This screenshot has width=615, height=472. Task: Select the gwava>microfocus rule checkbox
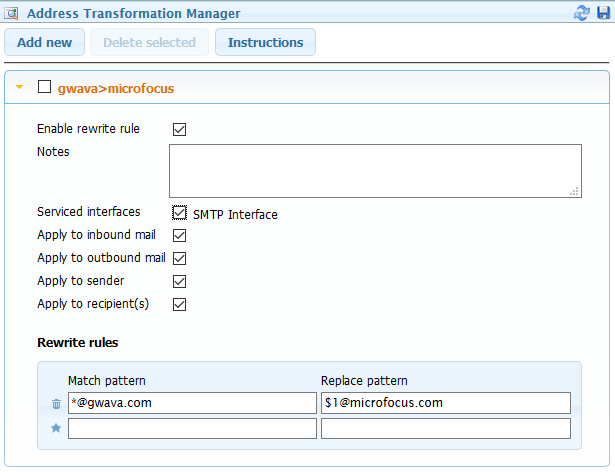44,87
